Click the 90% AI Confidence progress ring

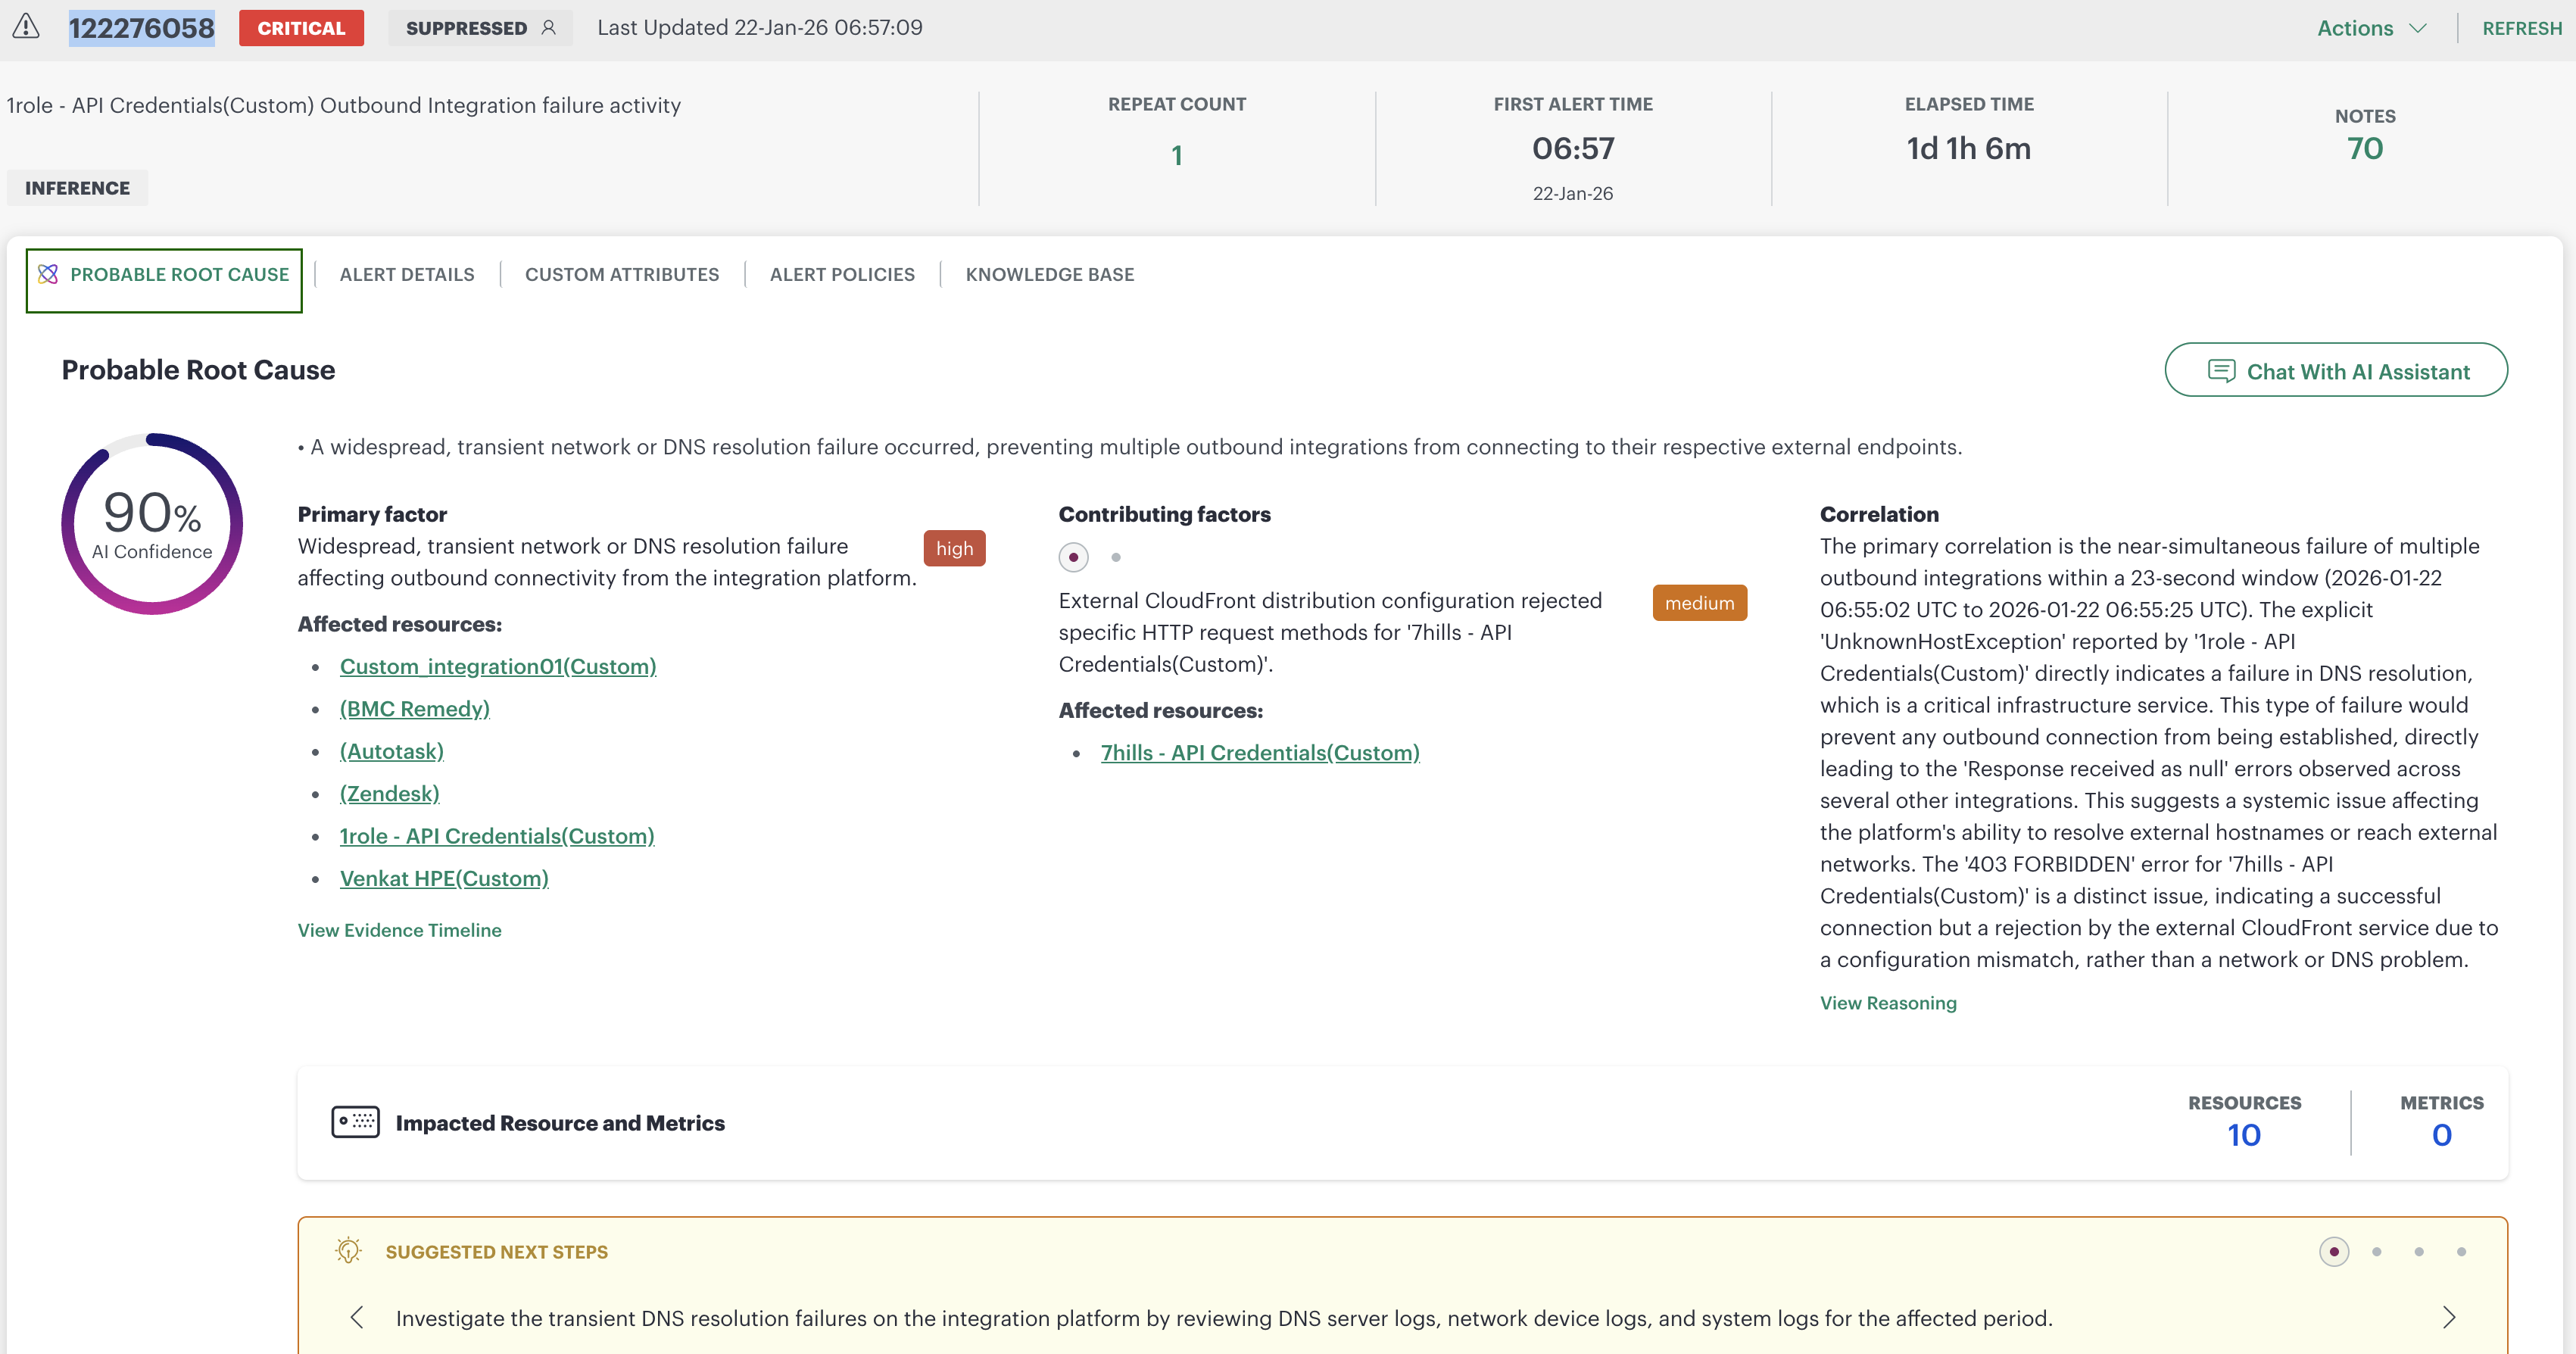[152, 524]
